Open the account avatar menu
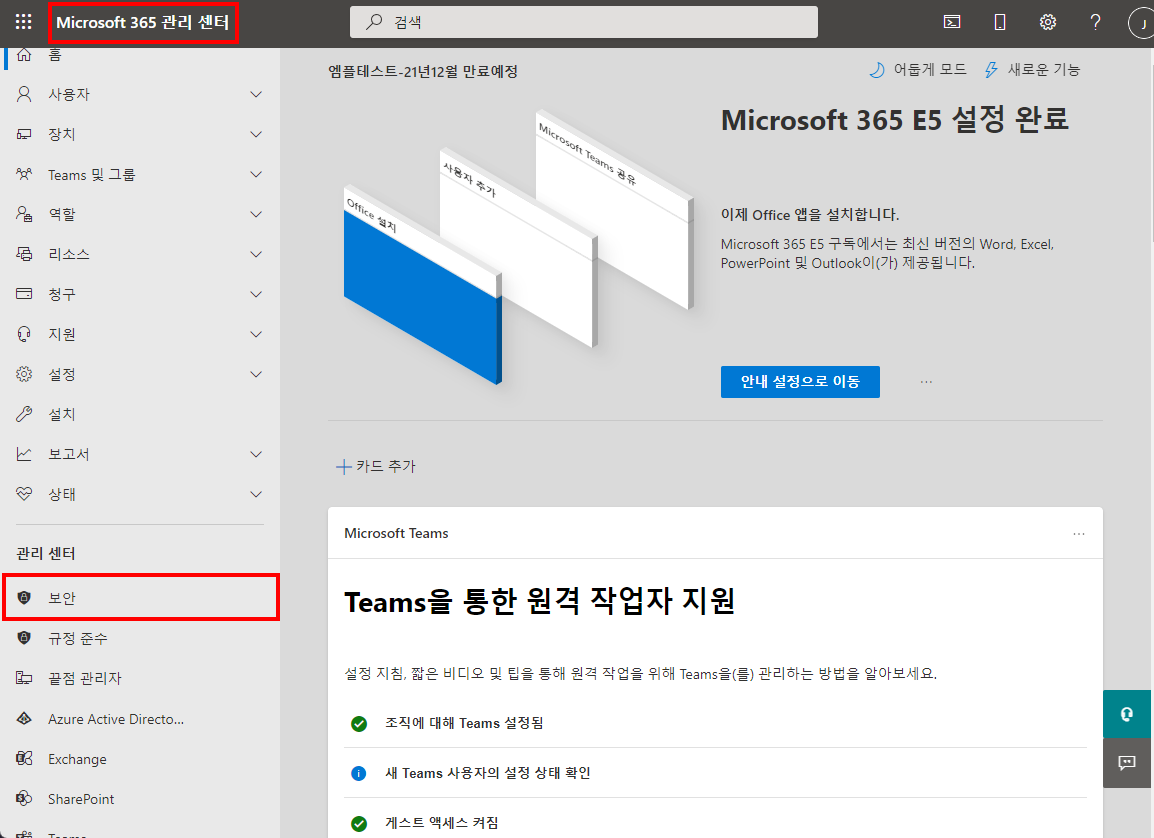The image size is (1154, 838). pos(1141,24)
